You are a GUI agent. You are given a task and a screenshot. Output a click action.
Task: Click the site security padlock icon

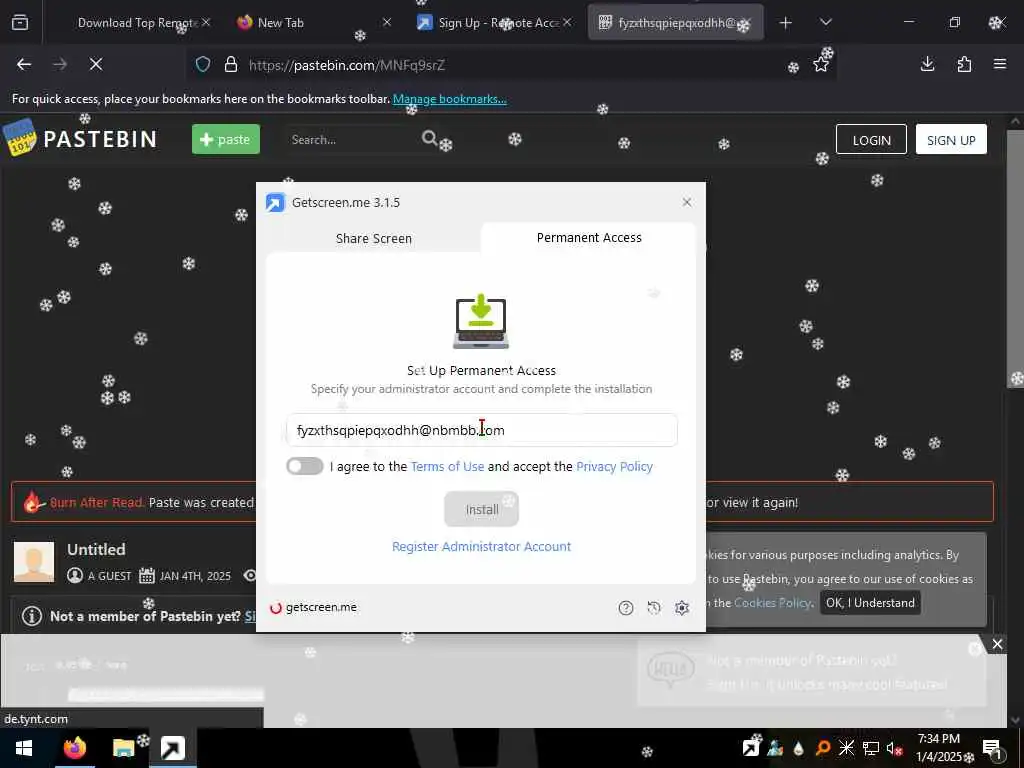point(231,65)
